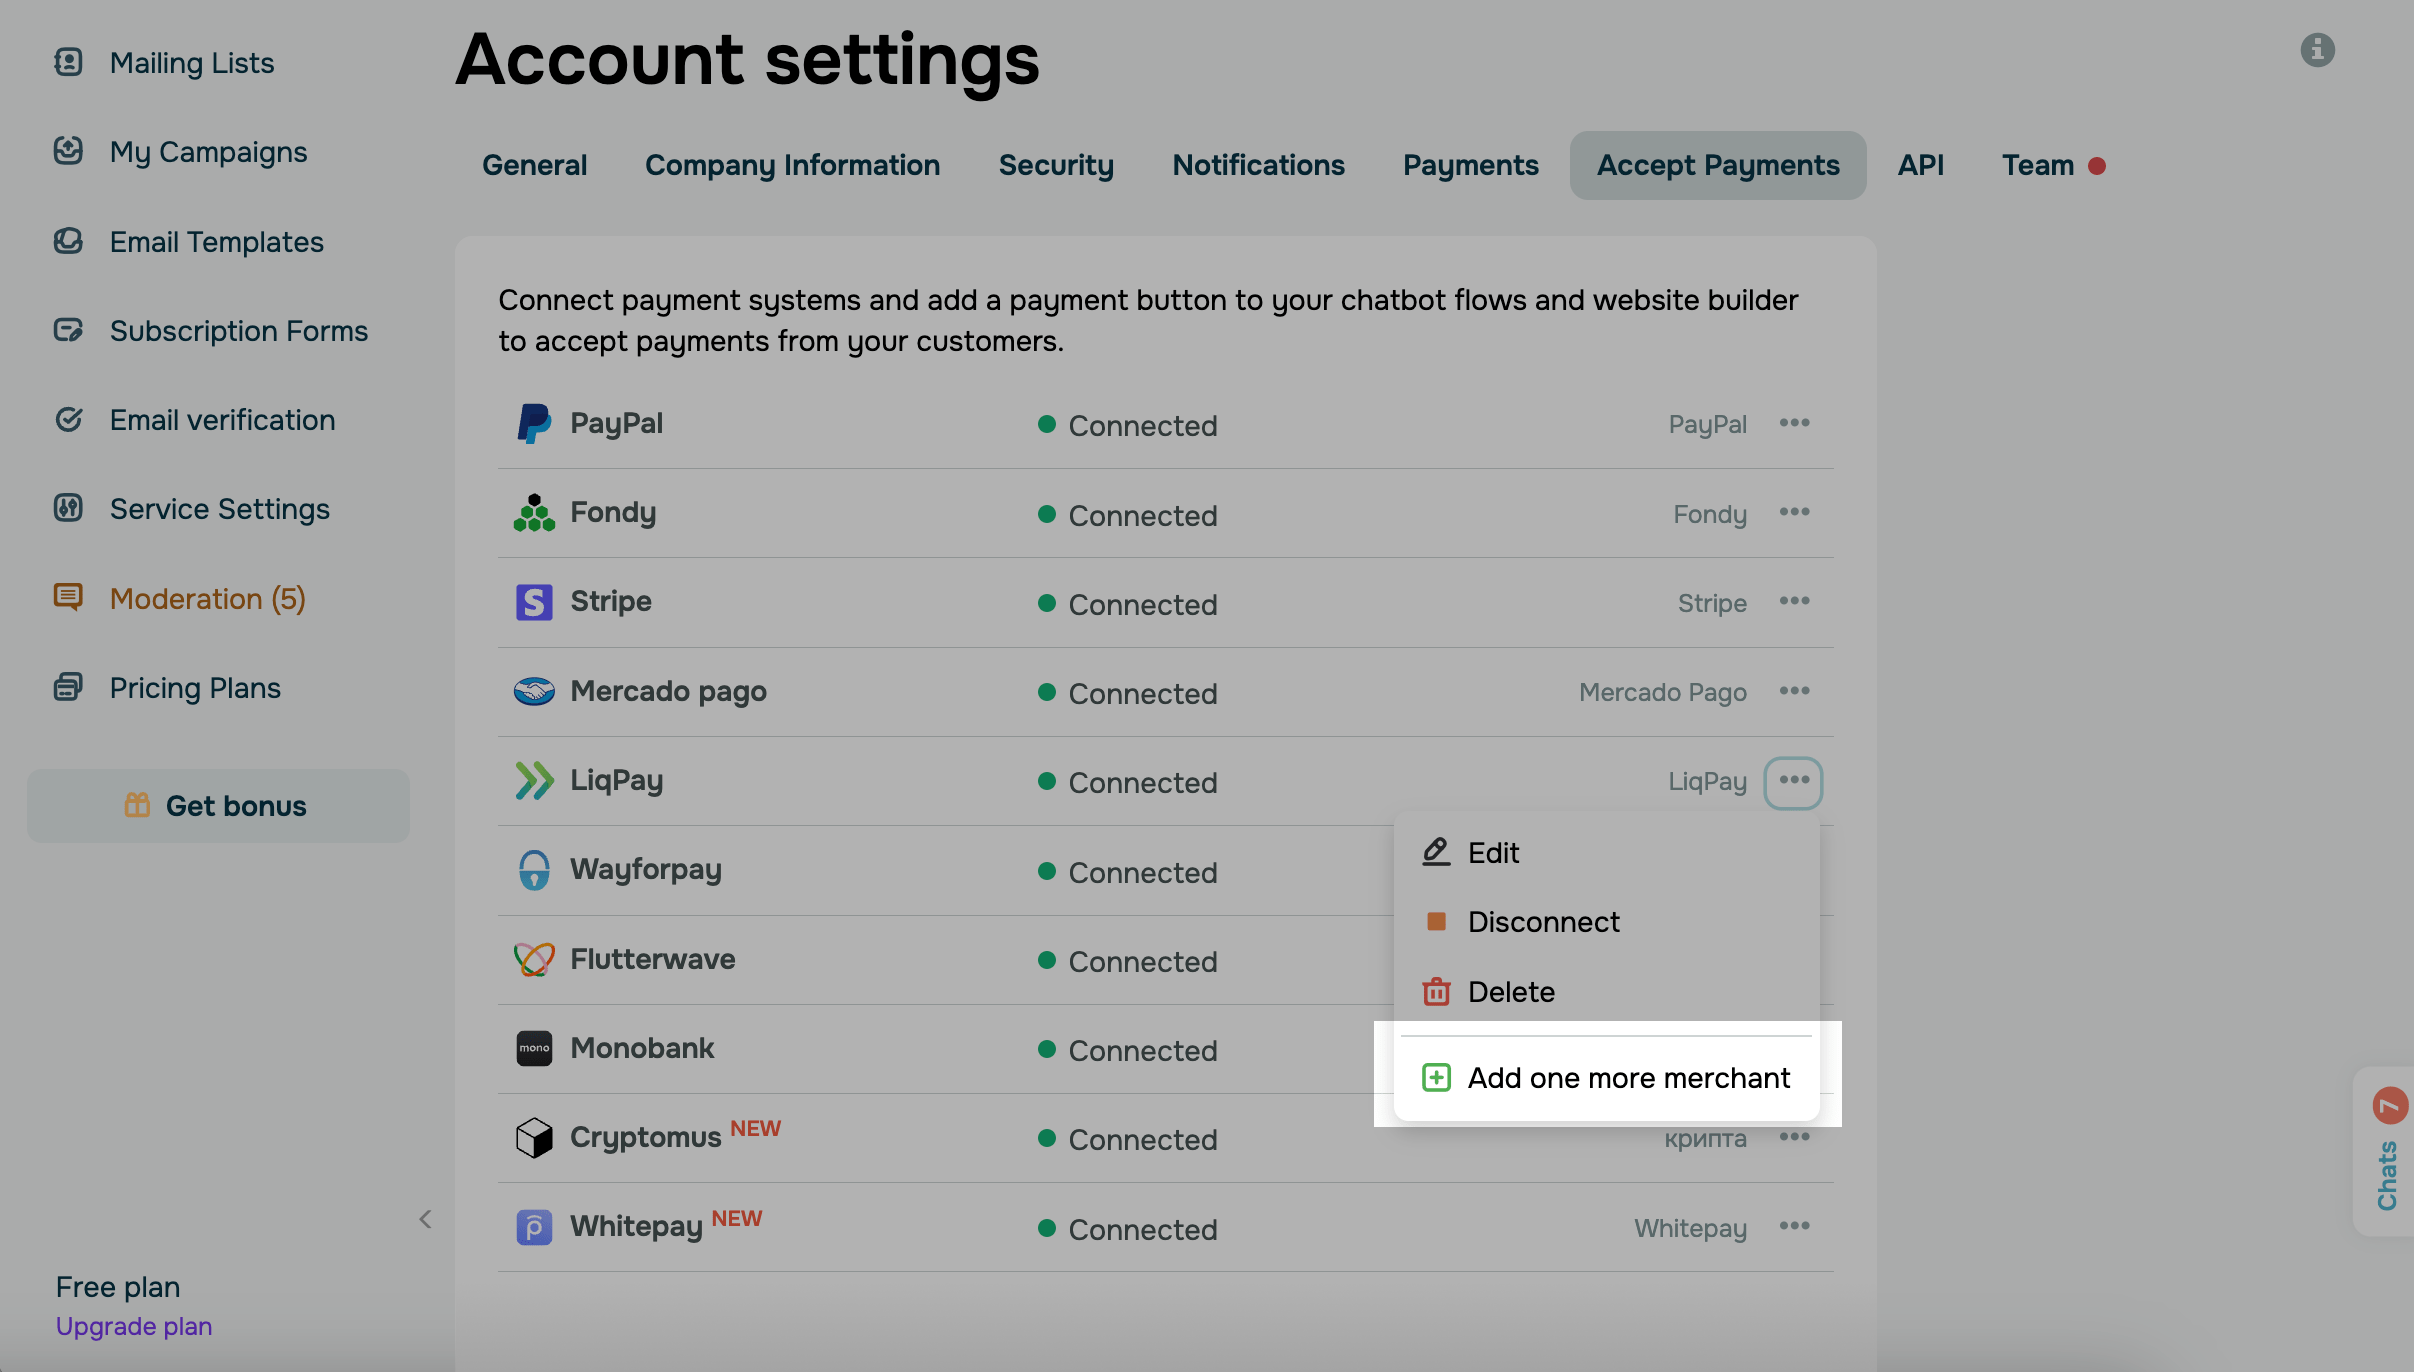
Task: Click the Upgrade plan link
Action: [134, 1327]
